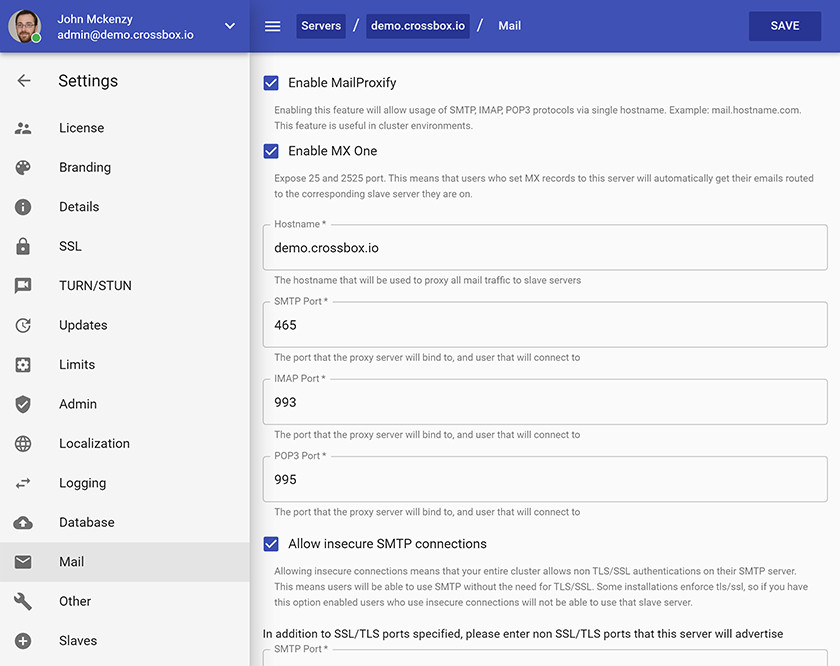Click the back arrow next to Settings
This screenshot has height=666, width=840.
pyautogui.click(x=24, y=81)
